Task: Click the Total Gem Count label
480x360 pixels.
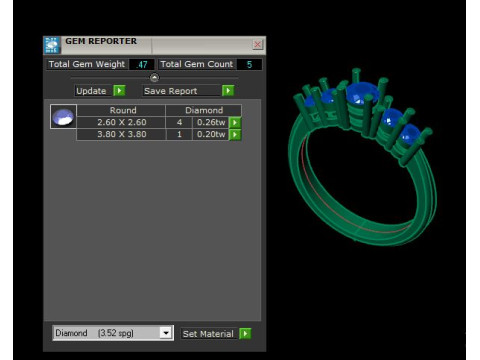Action: (x=197, y=64)
